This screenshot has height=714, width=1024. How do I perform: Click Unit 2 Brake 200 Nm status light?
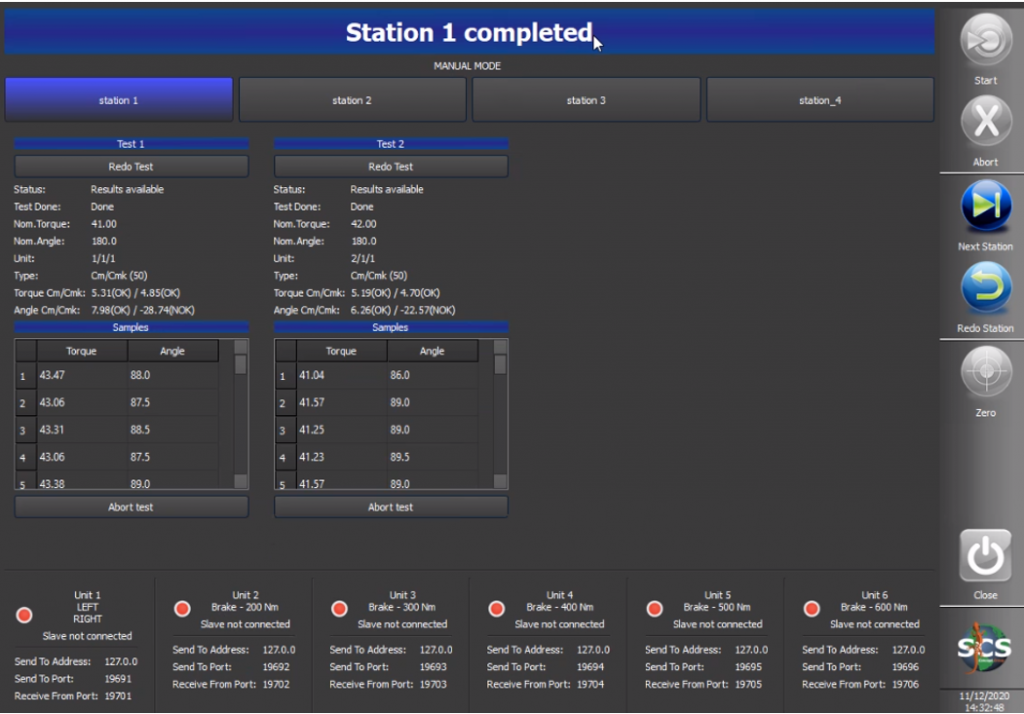coord(182,608)
